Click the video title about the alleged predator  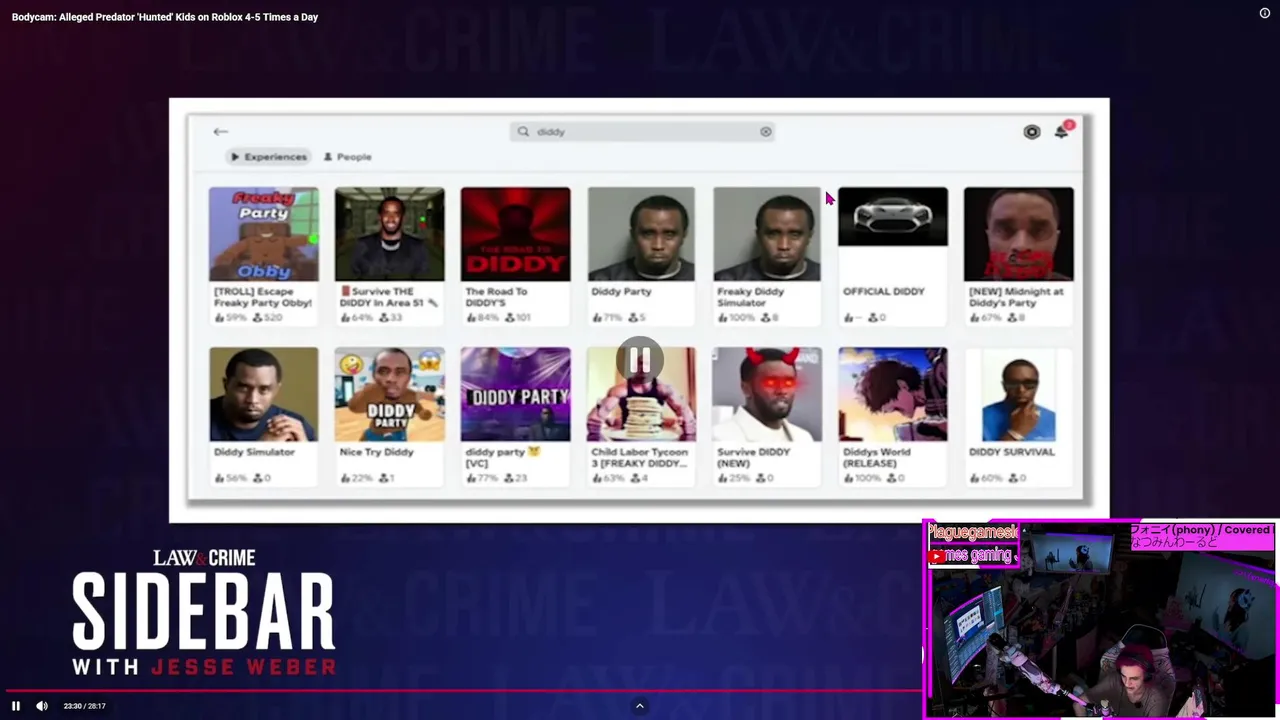coord(165,17)
